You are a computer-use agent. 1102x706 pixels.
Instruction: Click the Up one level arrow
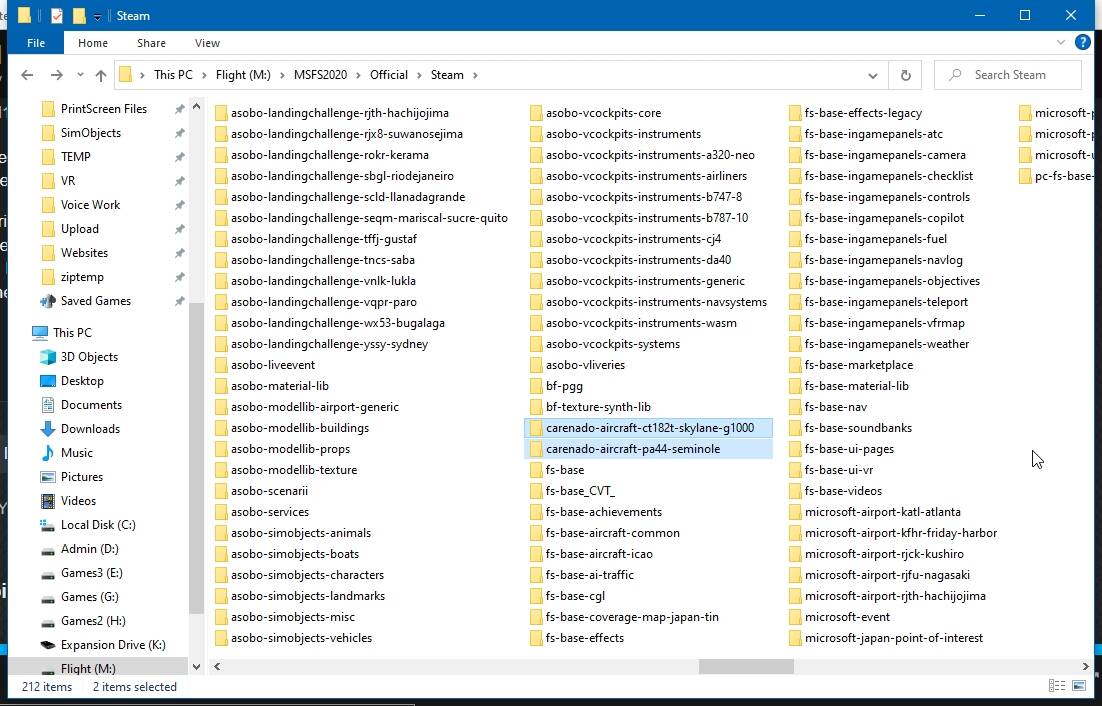[101, 75]
